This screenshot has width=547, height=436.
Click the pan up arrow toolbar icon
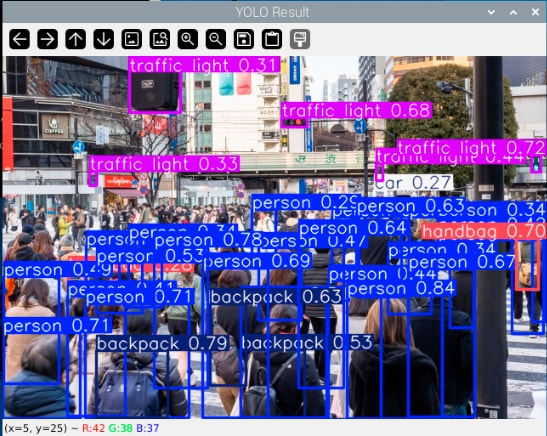tap(75, 39)
